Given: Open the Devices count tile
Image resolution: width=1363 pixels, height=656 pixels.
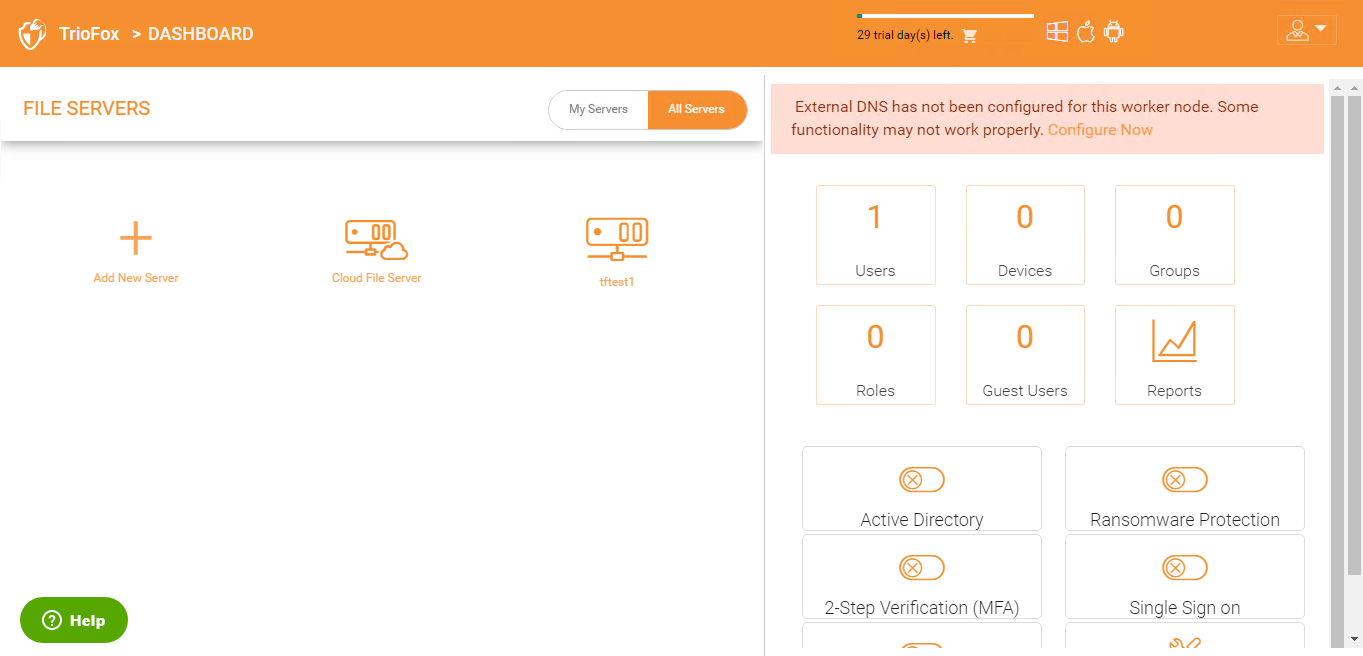Looking at the screenshot, I should click(1025, 235).
